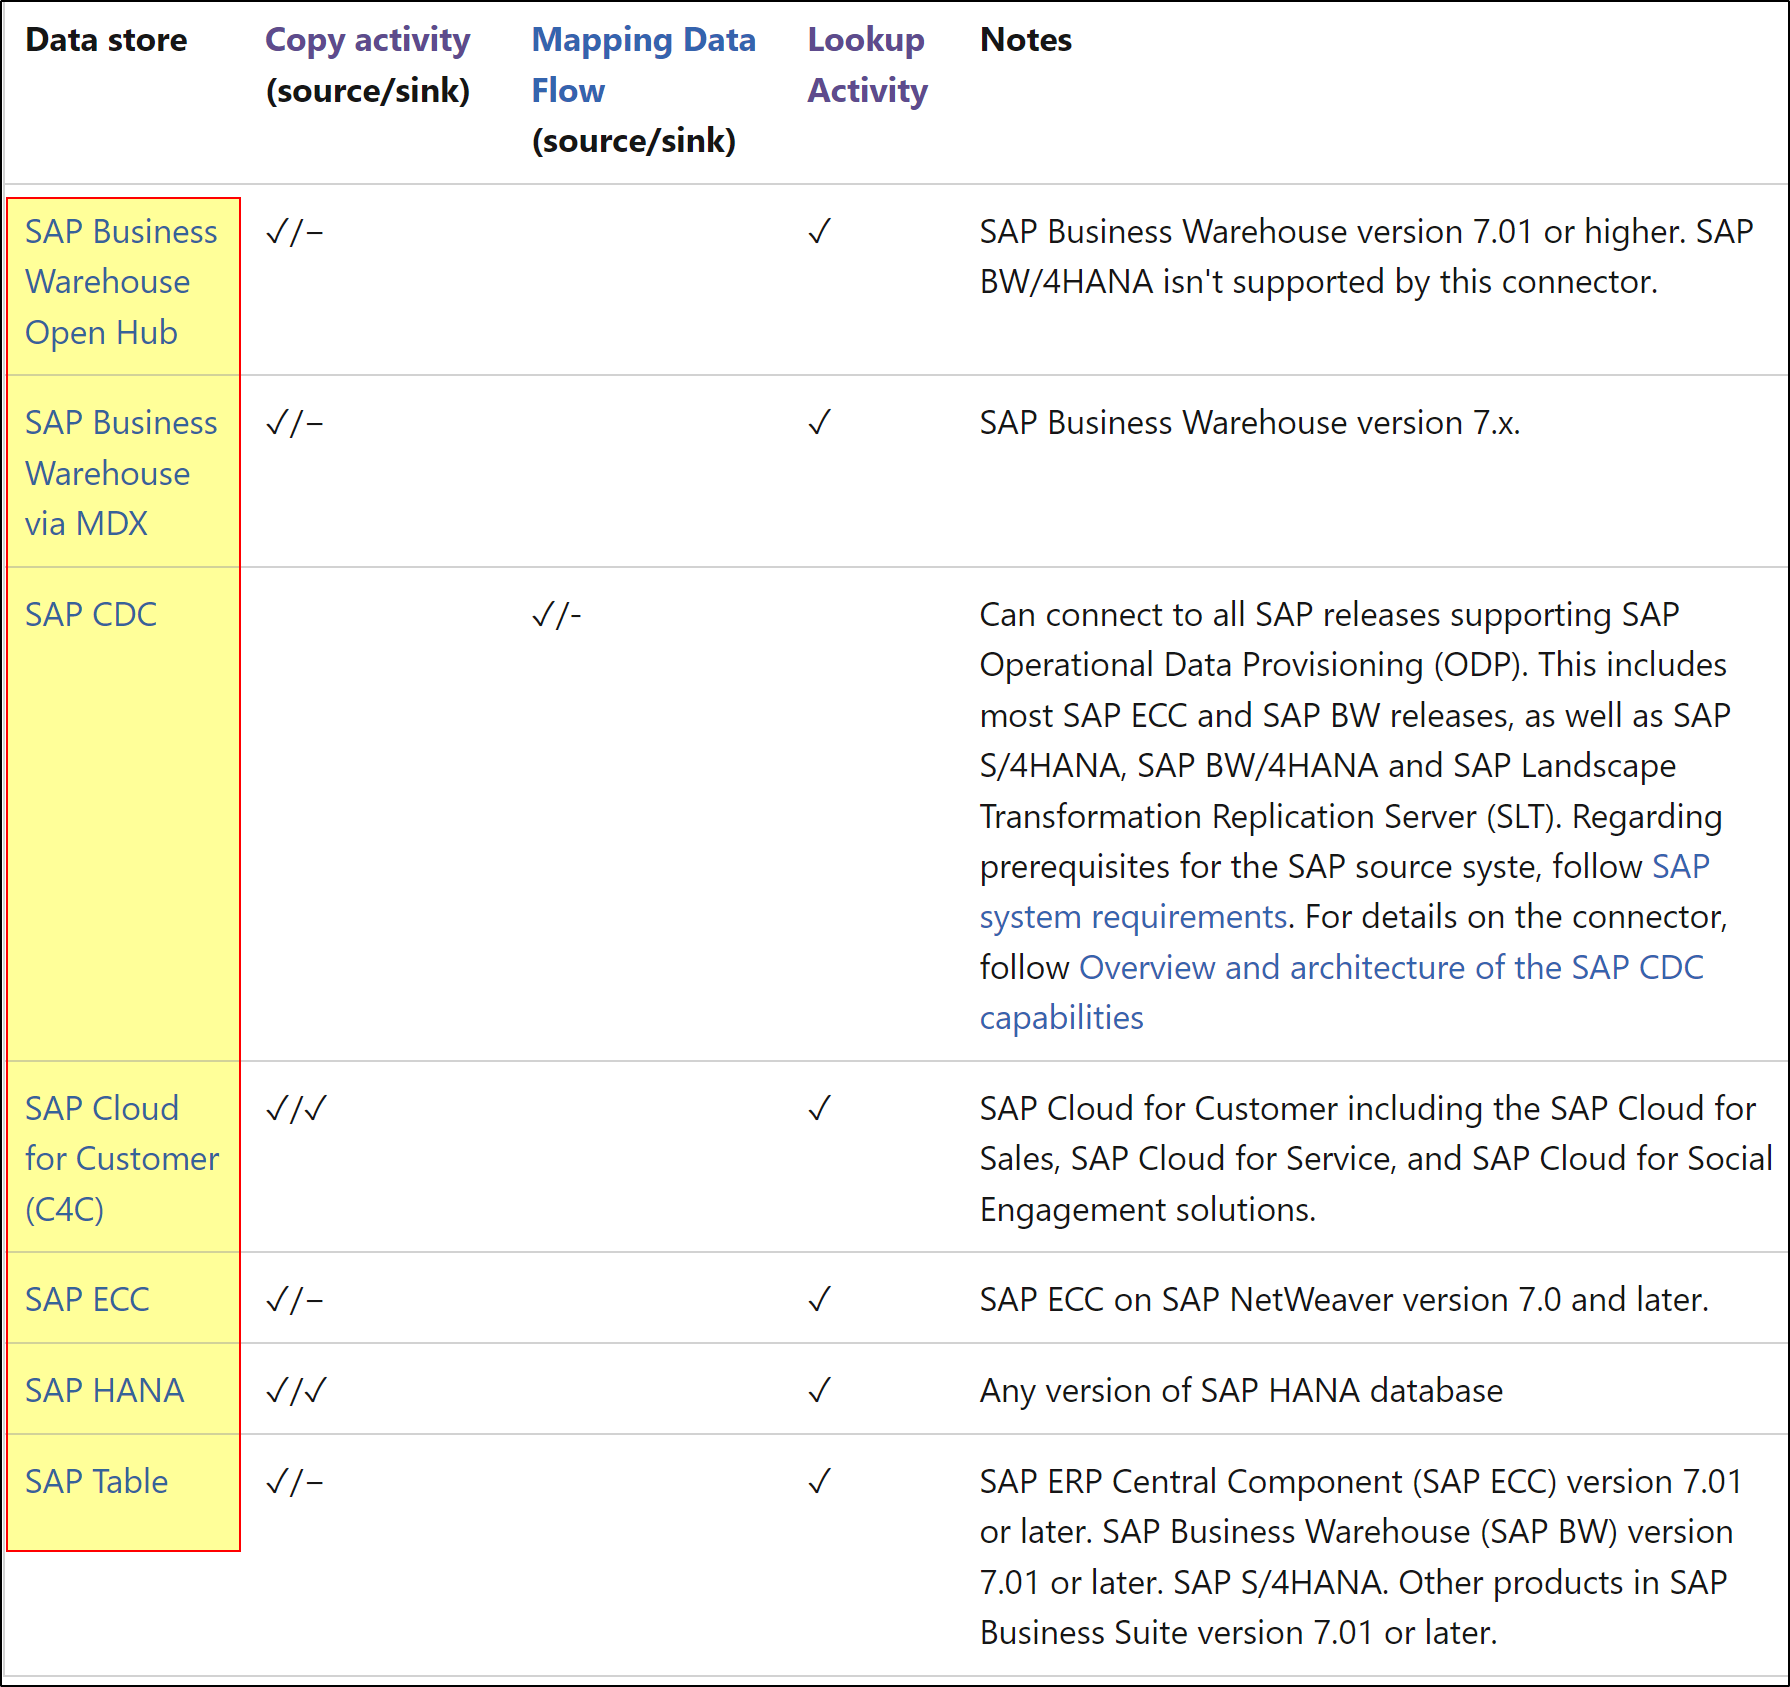Select copy activity value in SAP MDX row
1790x1687 pixels.
coord(294,423)
